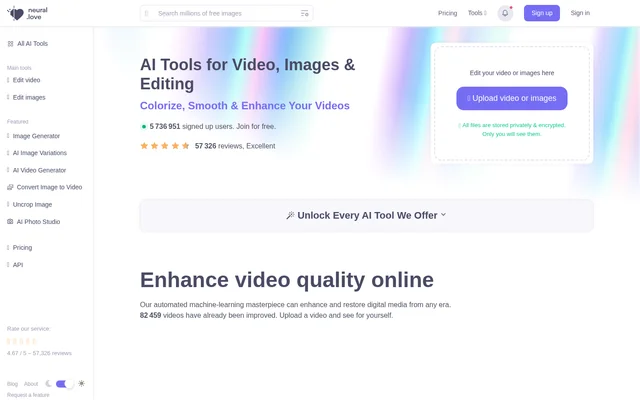
Task: Click the AI Photo Studio camera icon
Action: [x=10, y=222]
